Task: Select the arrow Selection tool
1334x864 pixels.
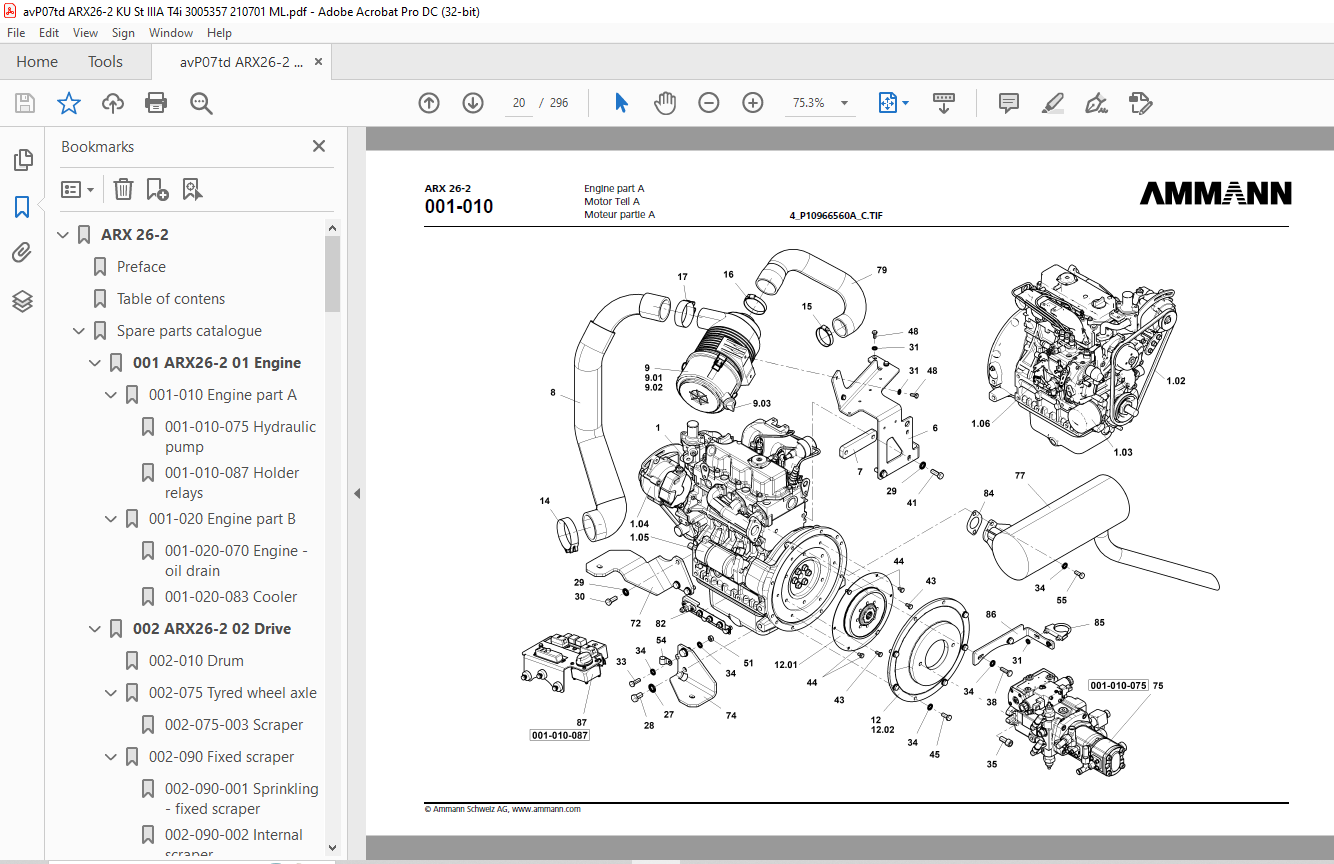Action: pyautogui.click(x=621, y=103)
